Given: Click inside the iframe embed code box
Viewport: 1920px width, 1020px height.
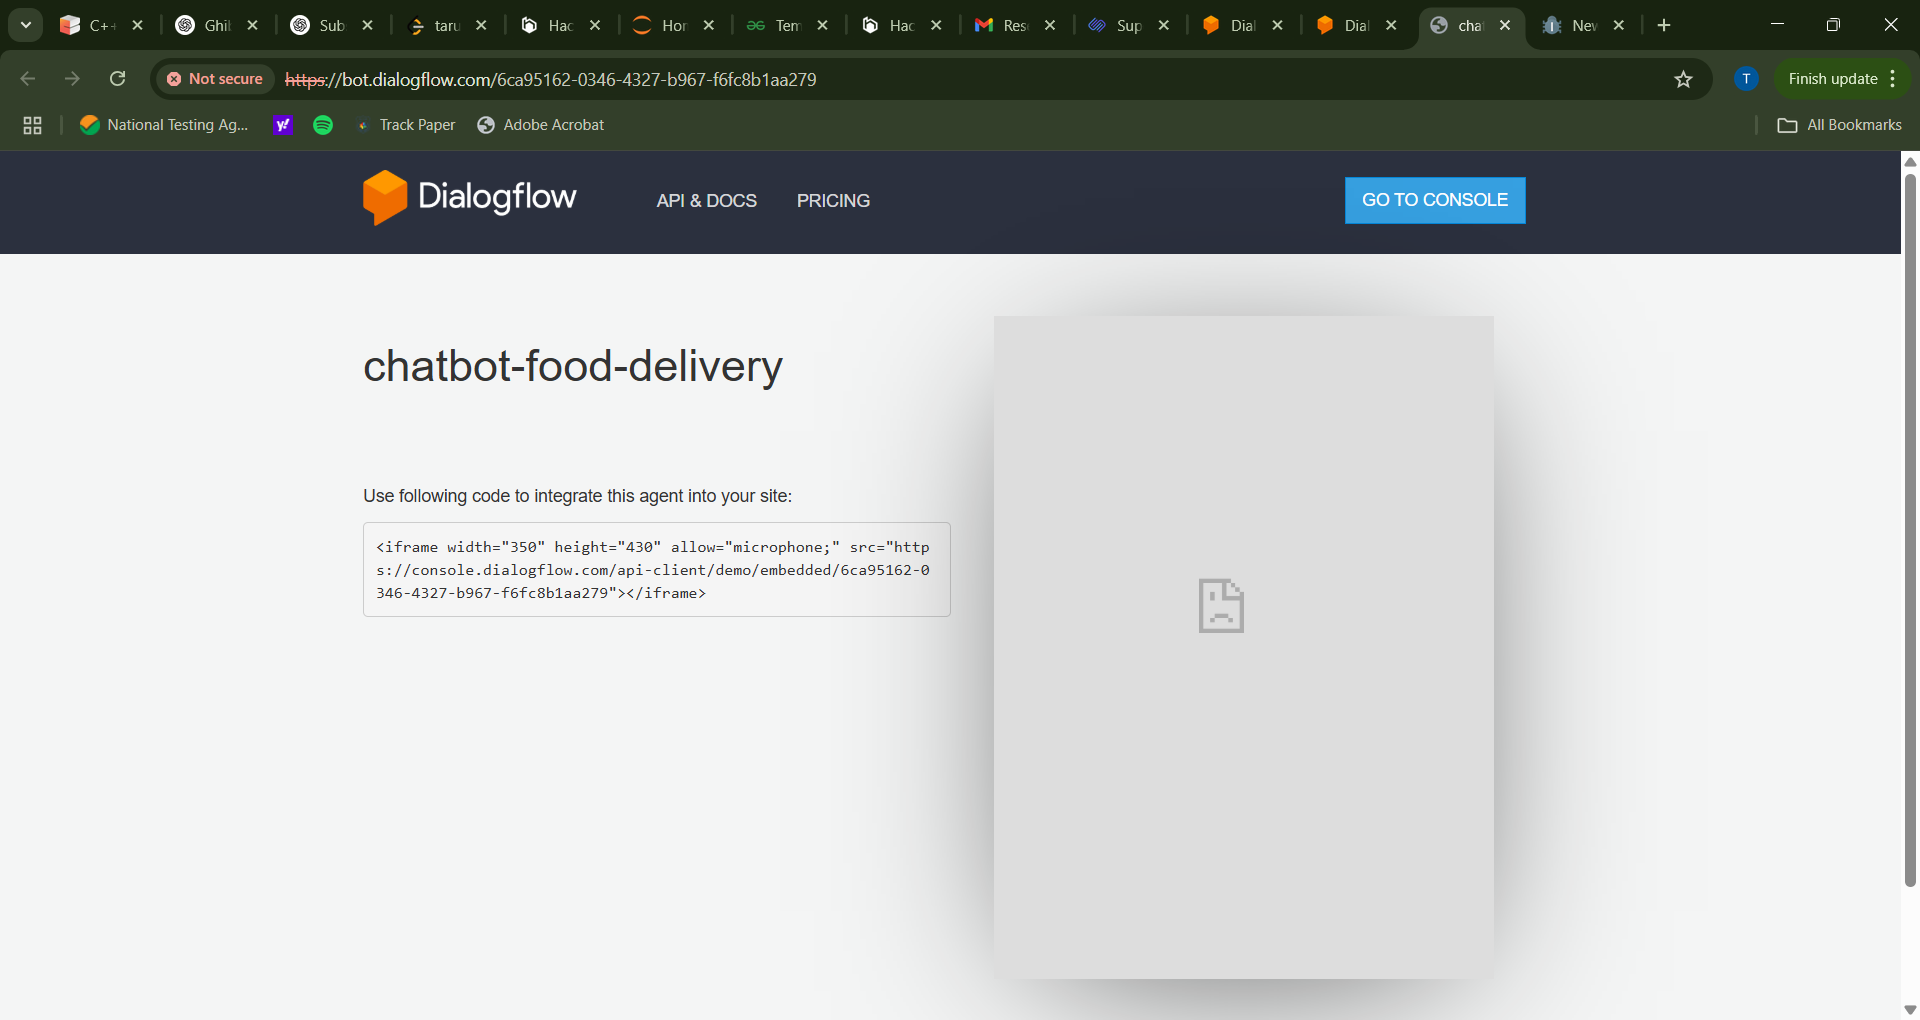Looking at the screenshot, I should 656,570.
